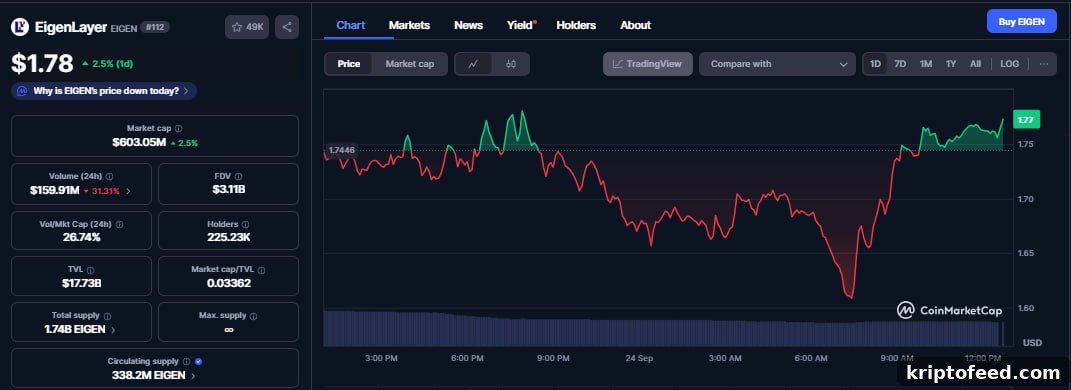Open the Yield tab
Screen dimensions: 1071x390
point(521,25)
